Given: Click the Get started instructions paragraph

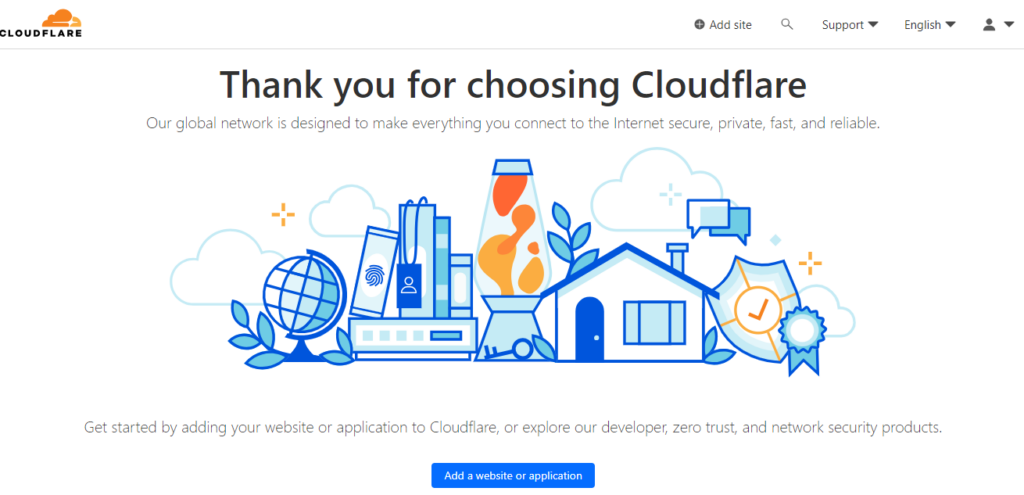Looking at the screenshot, I should point(512,427).
